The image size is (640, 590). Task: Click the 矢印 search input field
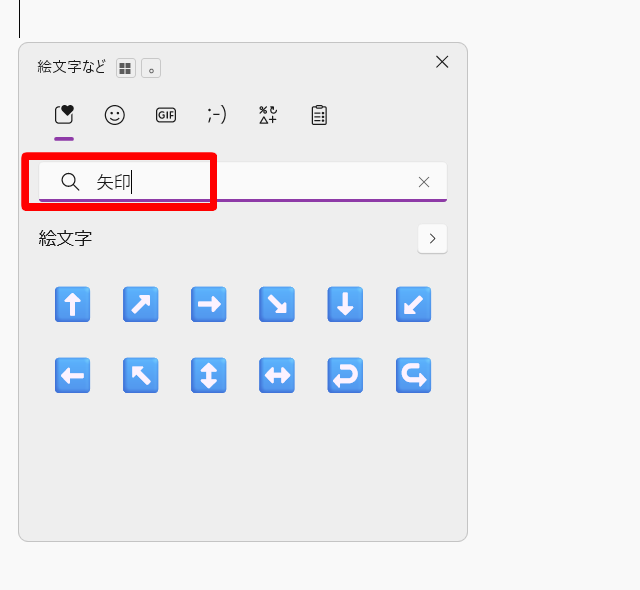coord(260,182)
